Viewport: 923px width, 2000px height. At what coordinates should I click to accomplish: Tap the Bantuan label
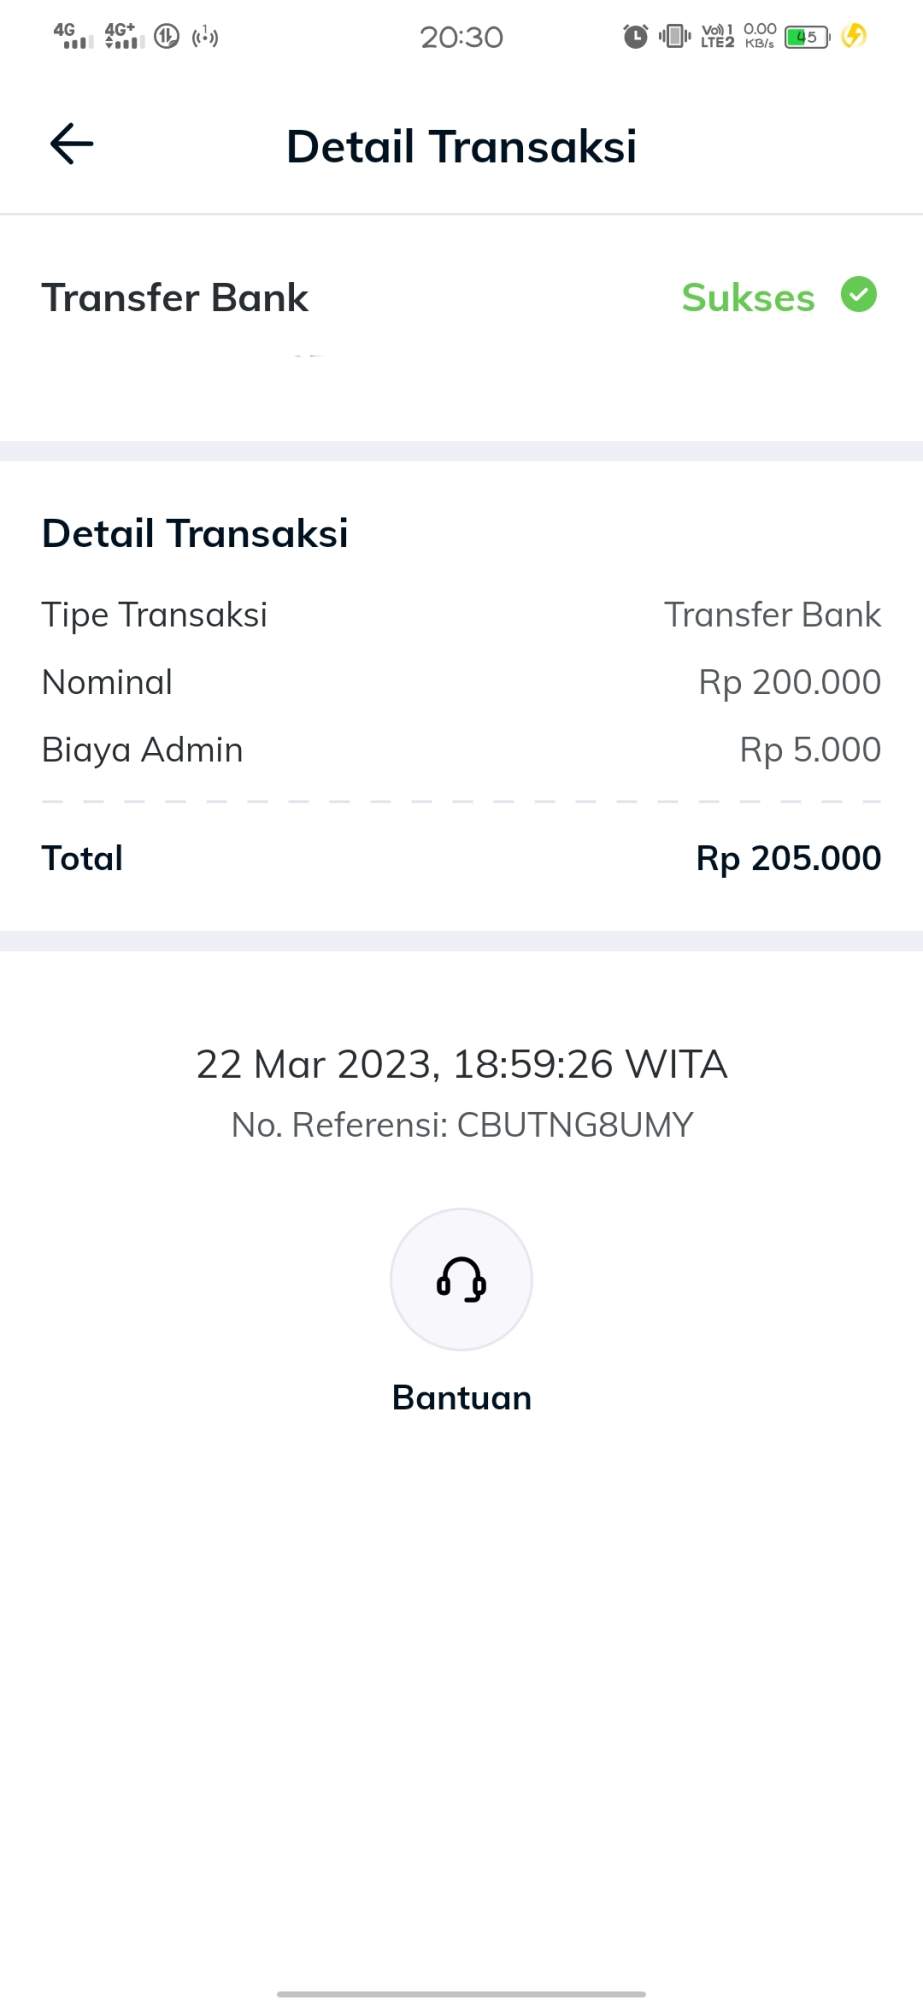click(461, 1397)
